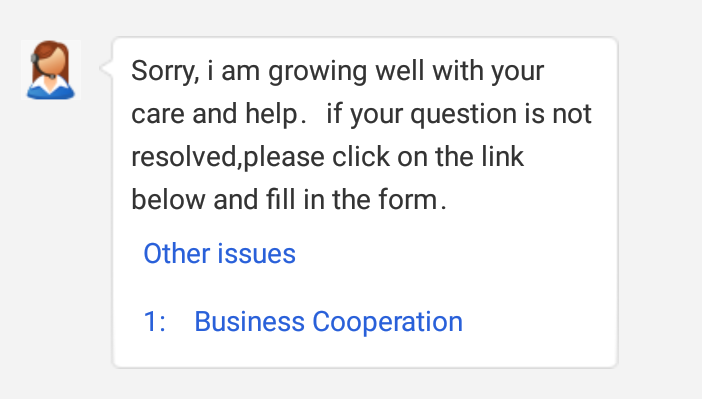The image size is (702, 399).
Task: Click the customer service agent avatar
Action: (x=51, y=70)
